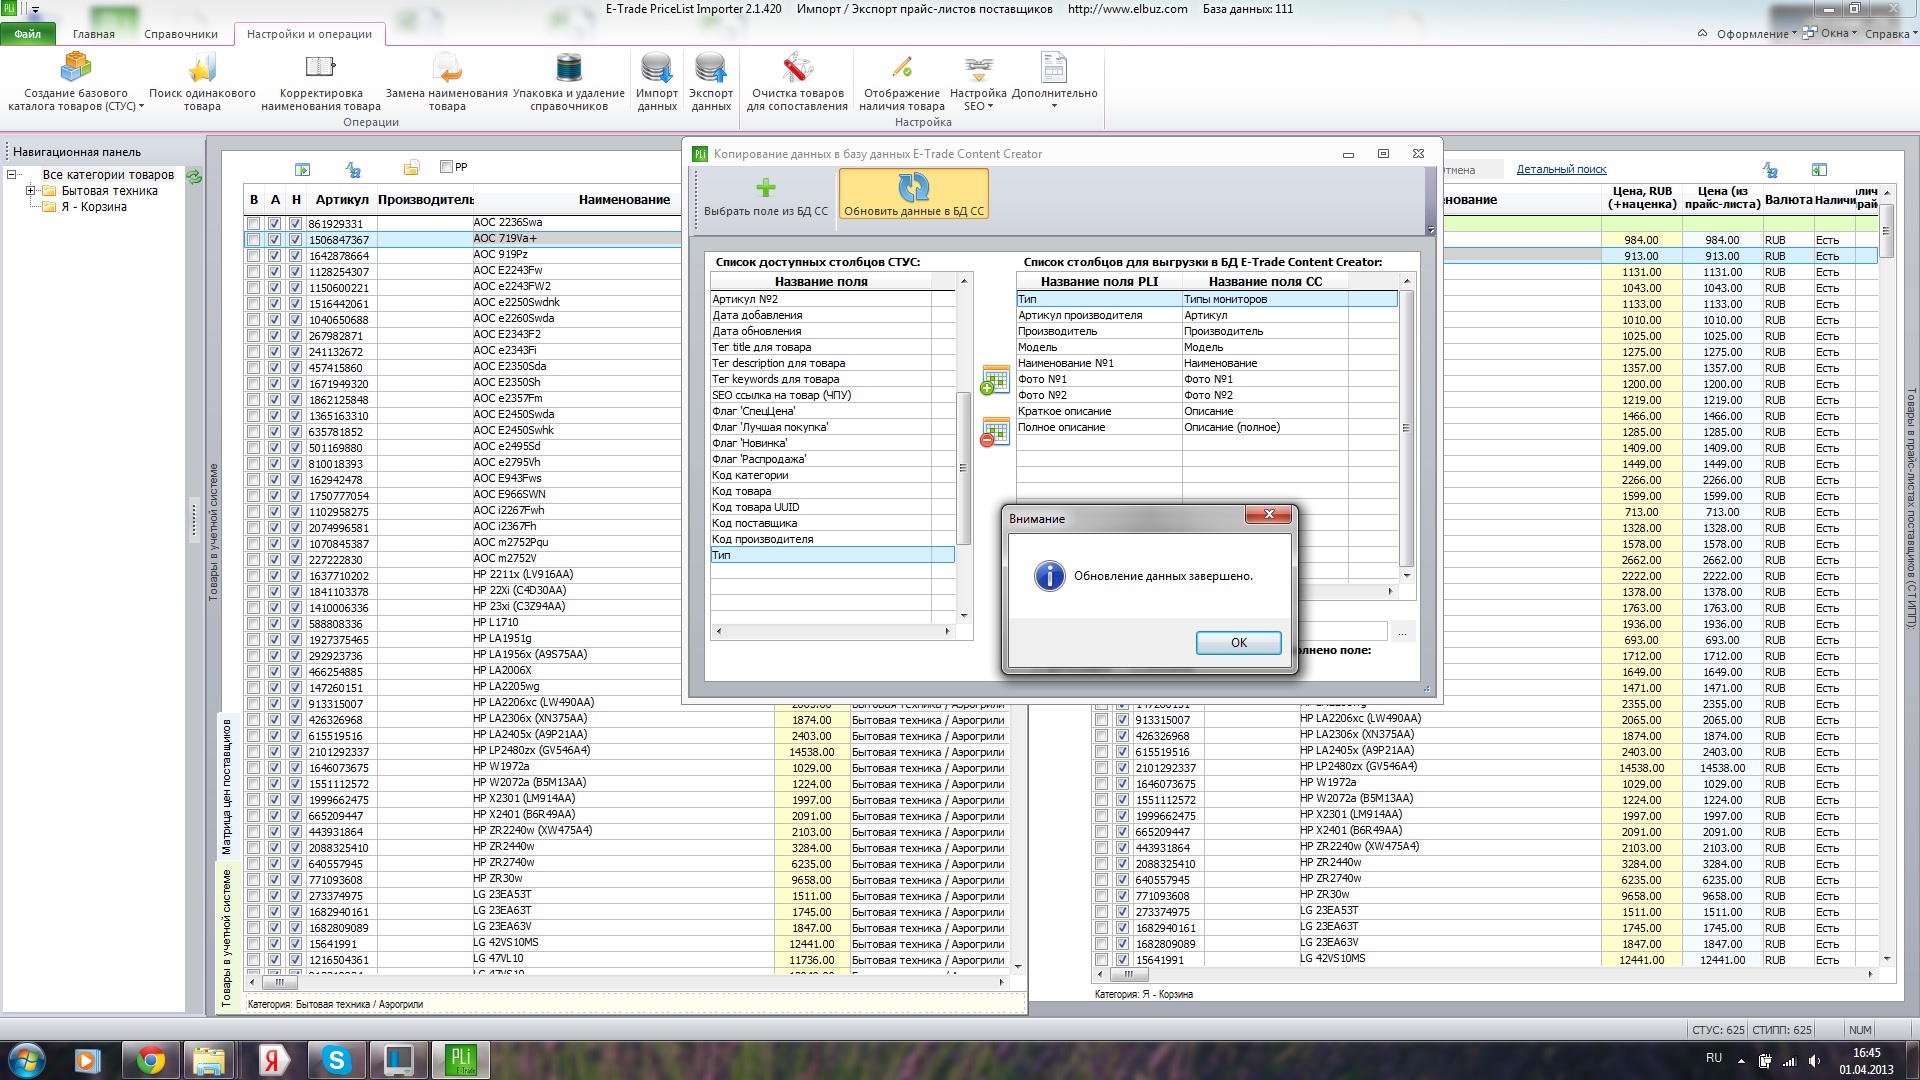Click the 'Импорт данных' ribbon icon
Viewport: 1920px width, 1080px height.
tap(657, 81)
